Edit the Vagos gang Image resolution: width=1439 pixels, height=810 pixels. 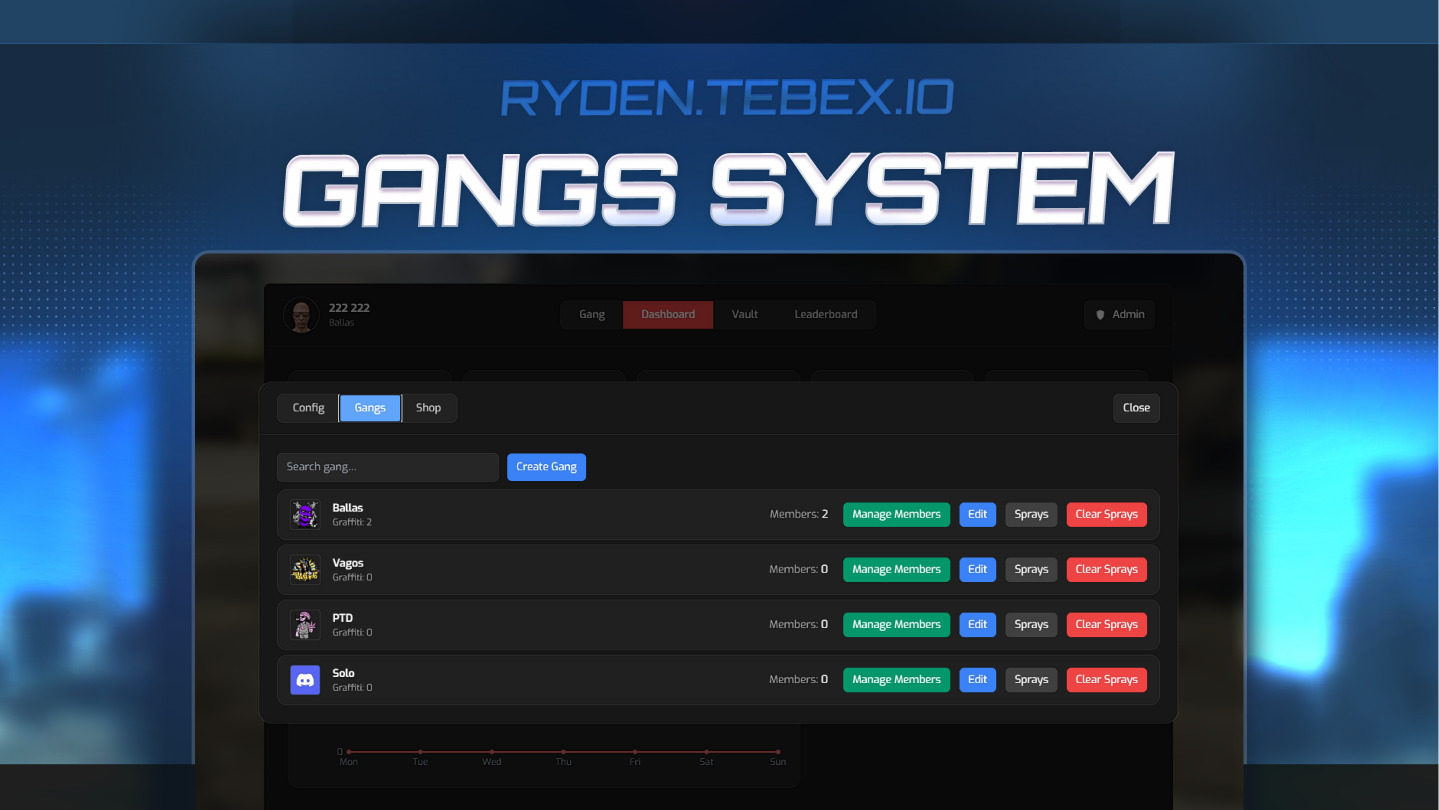point(978,570)
